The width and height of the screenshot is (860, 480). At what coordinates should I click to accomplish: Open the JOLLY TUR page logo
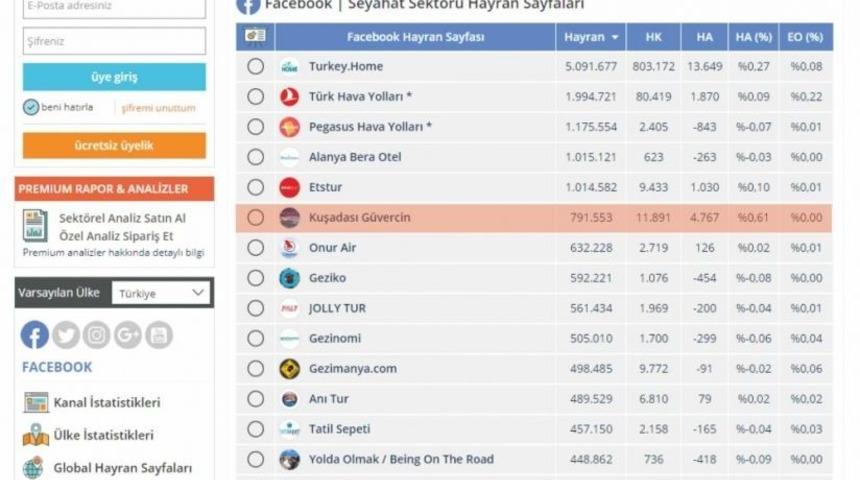(289, 308)
